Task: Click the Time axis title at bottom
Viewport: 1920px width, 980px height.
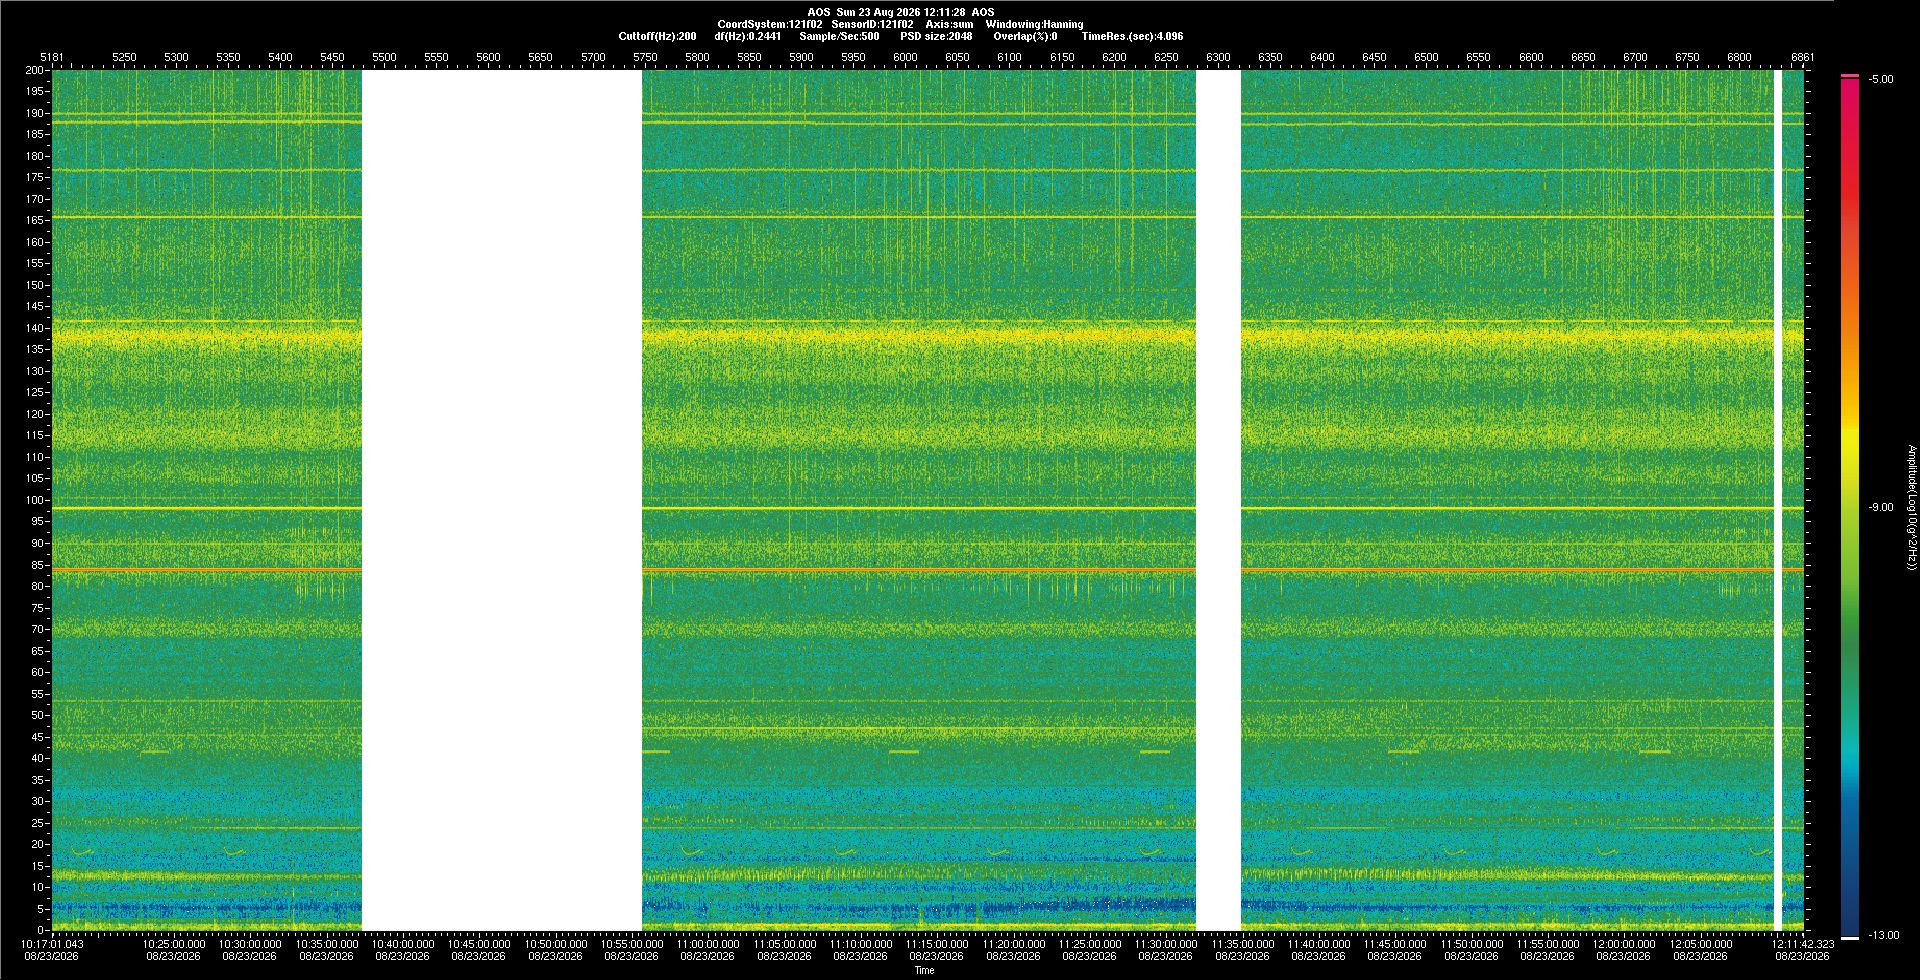Action: 925,970
